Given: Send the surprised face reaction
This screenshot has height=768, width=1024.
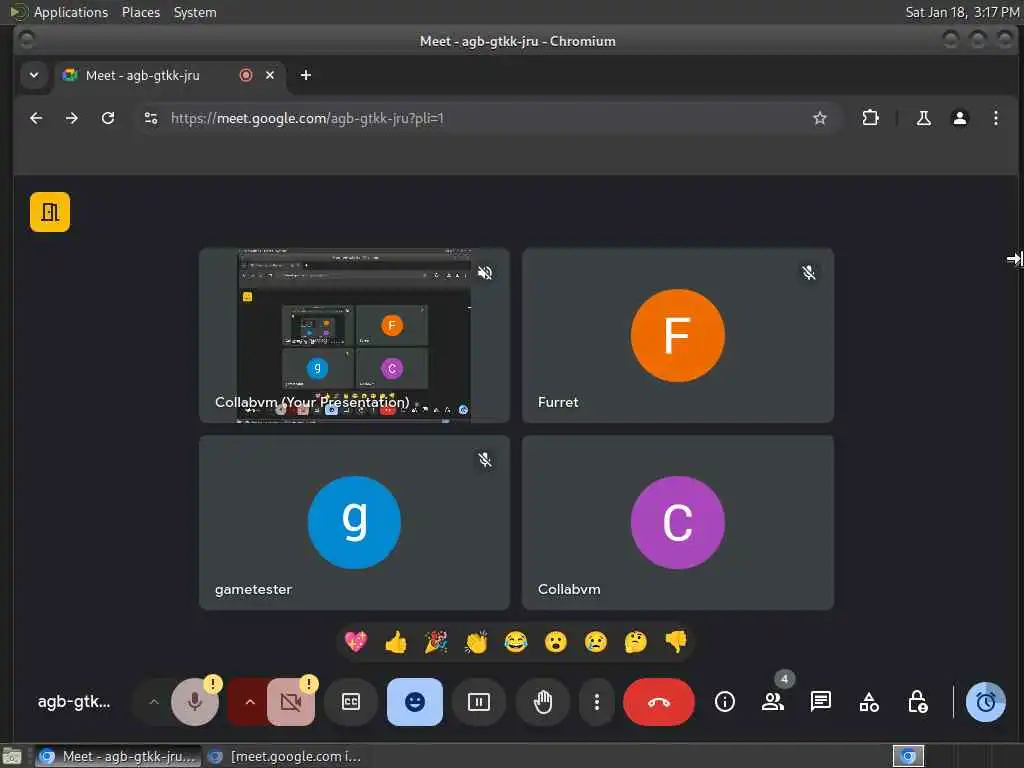Looking at the screenshot, I should (x=556, y=642).
